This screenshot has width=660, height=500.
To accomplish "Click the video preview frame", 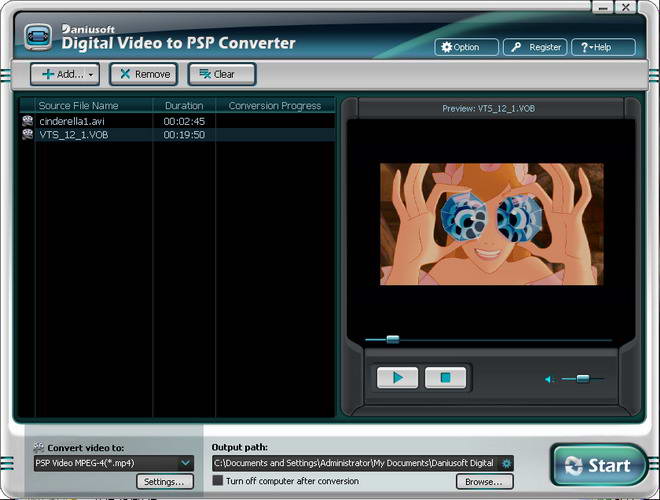I will coord(492,224).
